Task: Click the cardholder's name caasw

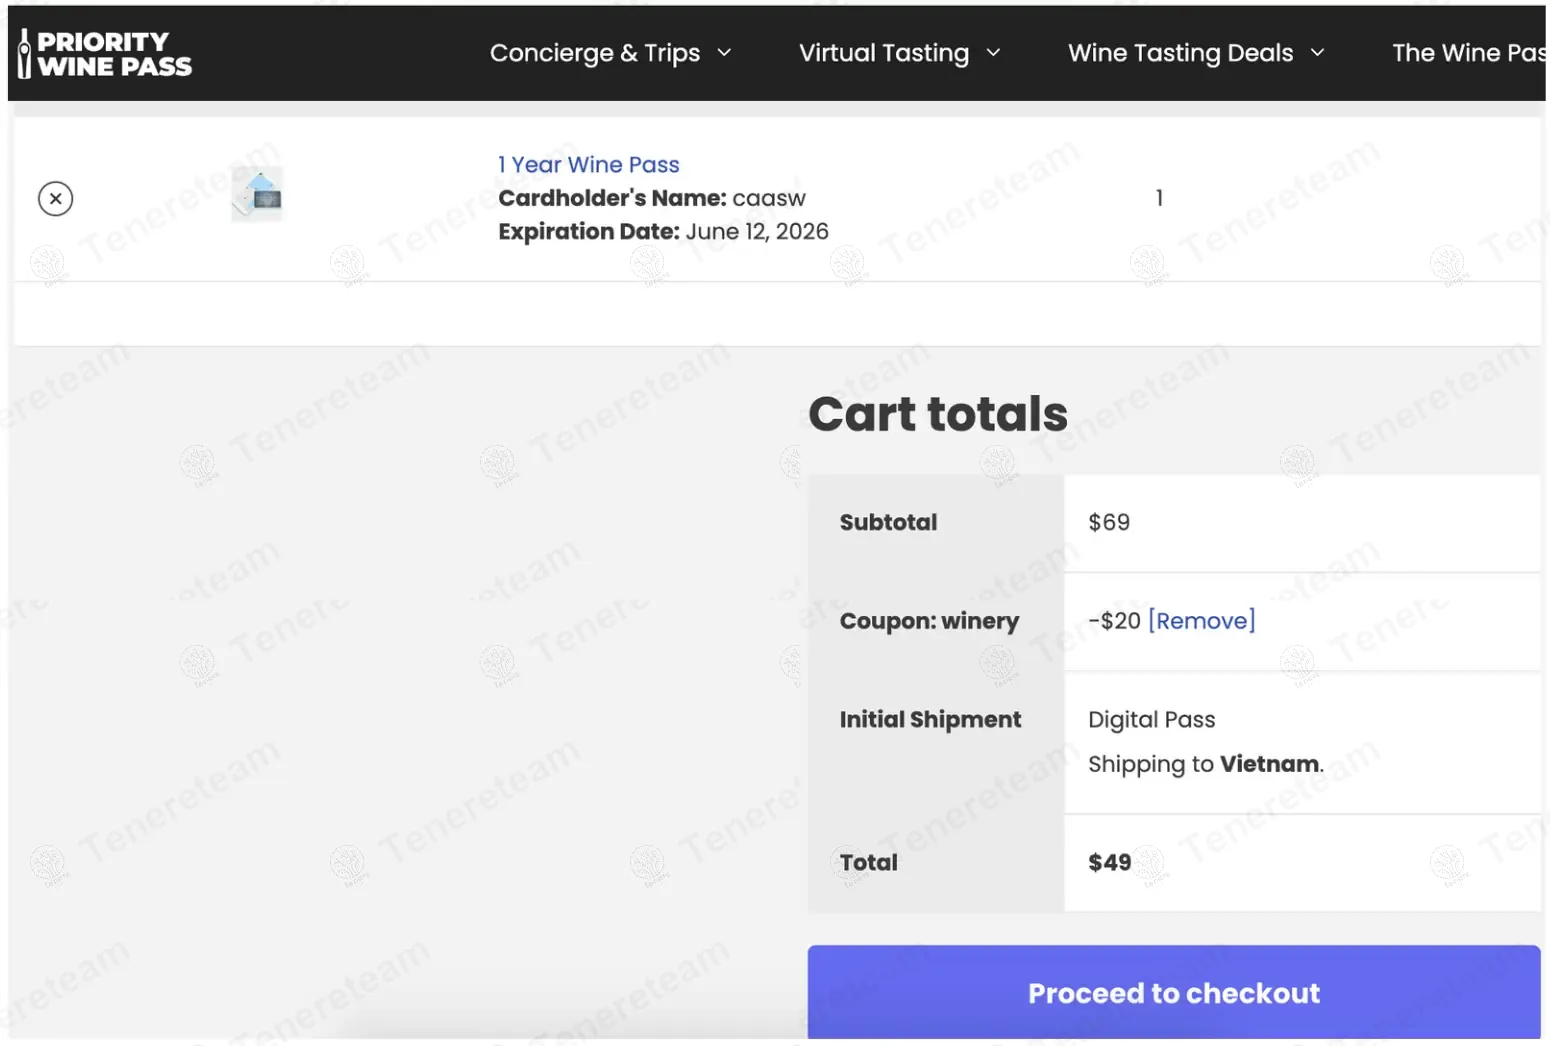Action: click(x=768, y=198)
